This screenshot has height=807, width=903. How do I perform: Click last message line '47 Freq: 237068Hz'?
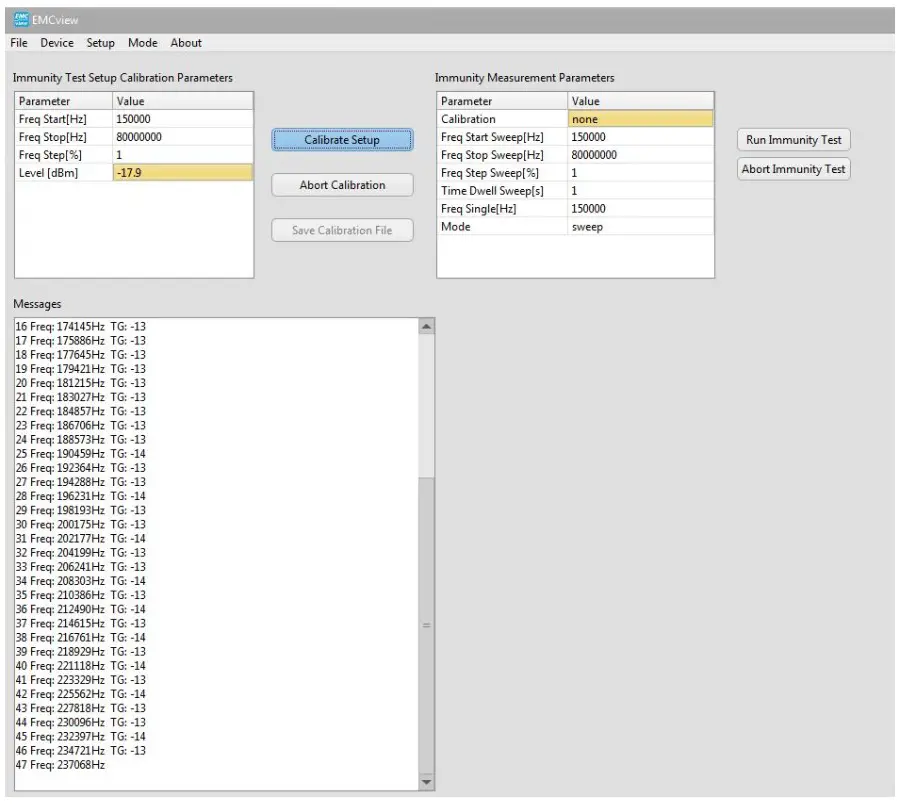click(x=60, y=765)
